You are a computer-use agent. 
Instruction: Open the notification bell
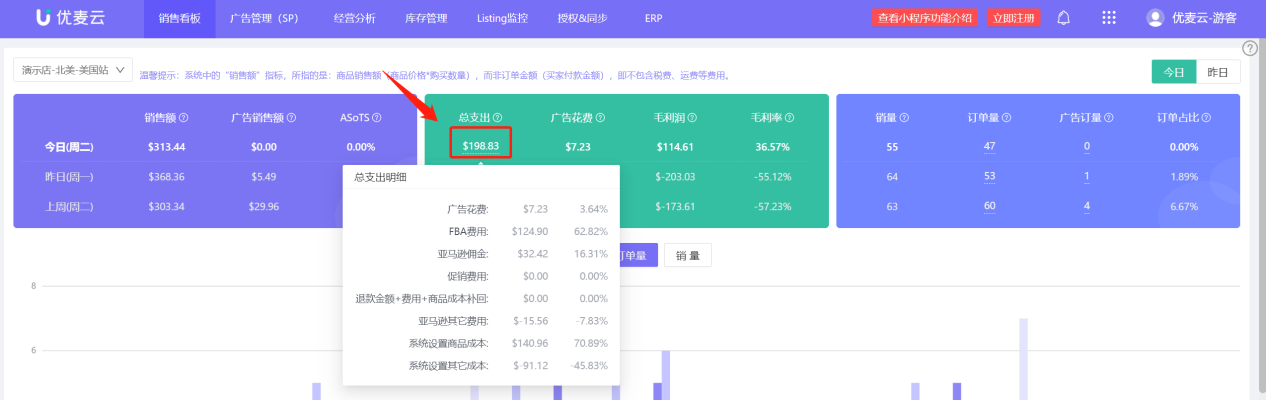click(x=1063, y=18)
